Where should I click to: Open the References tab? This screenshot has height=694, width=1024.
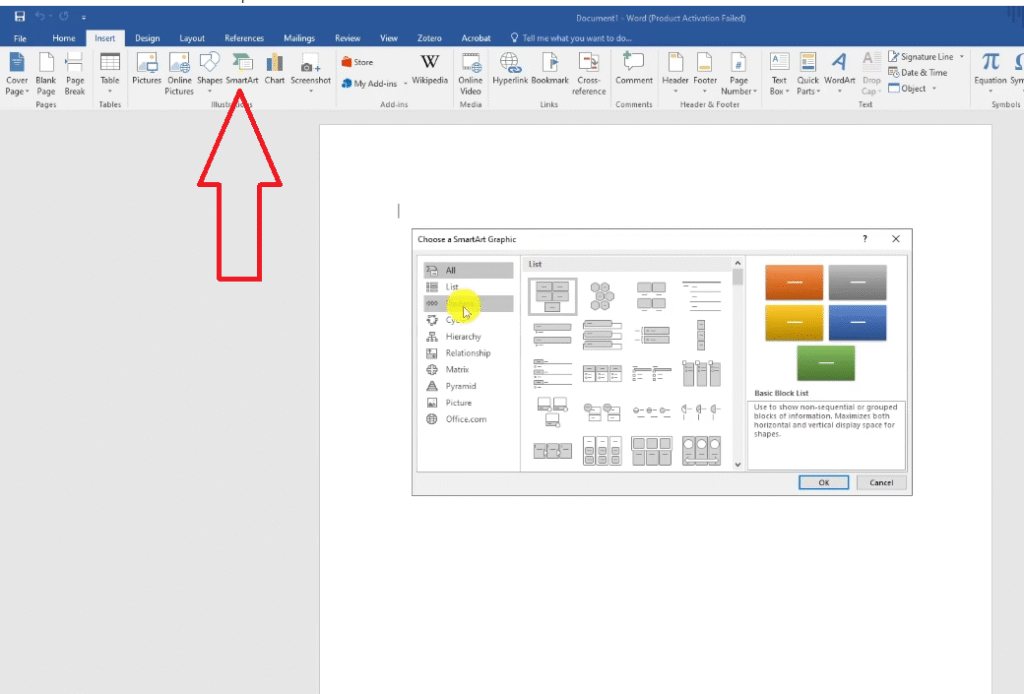click(244, 38)
